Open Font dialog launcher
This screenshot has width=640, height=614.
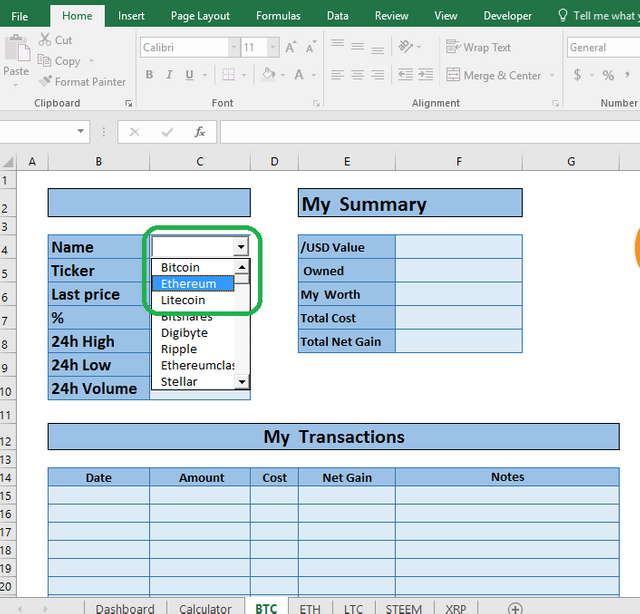click(316, 104)
